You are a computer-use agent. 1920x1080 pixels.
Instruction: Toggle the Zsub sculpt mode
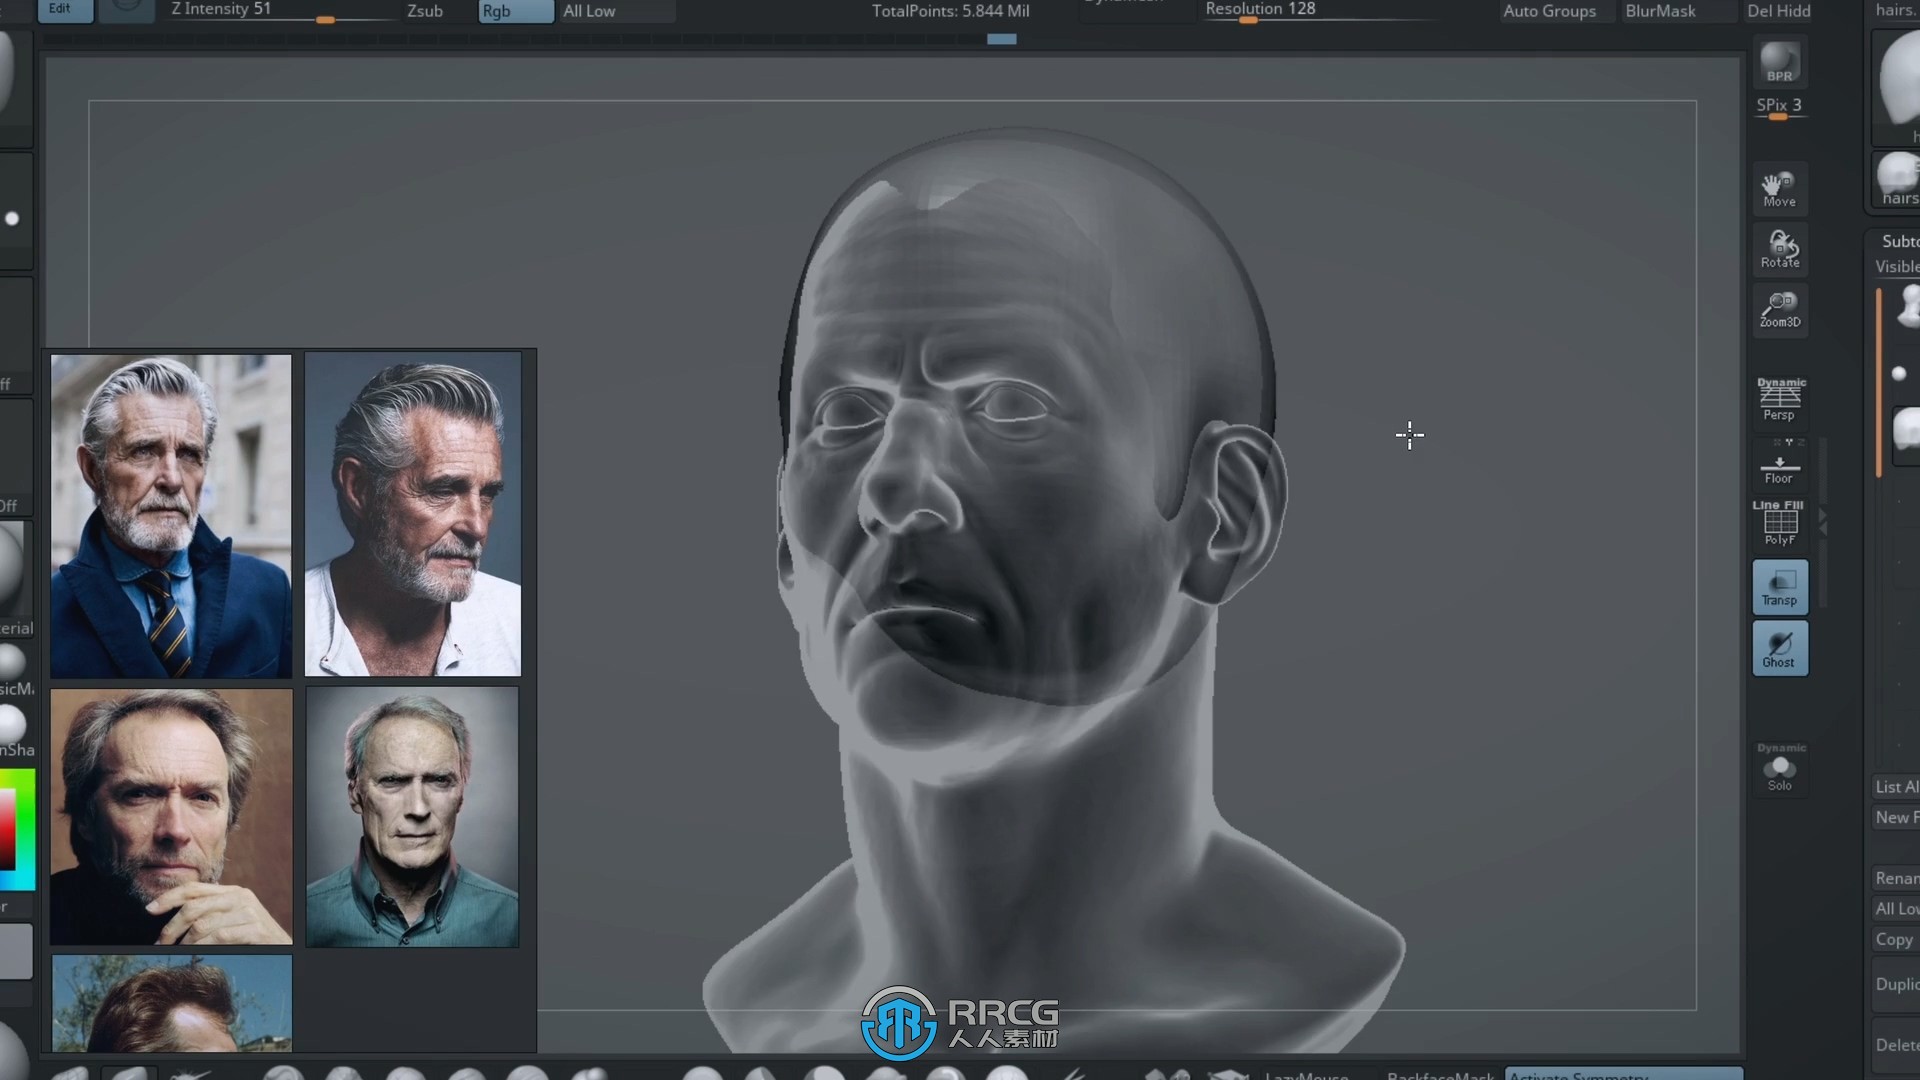[425, 11]
